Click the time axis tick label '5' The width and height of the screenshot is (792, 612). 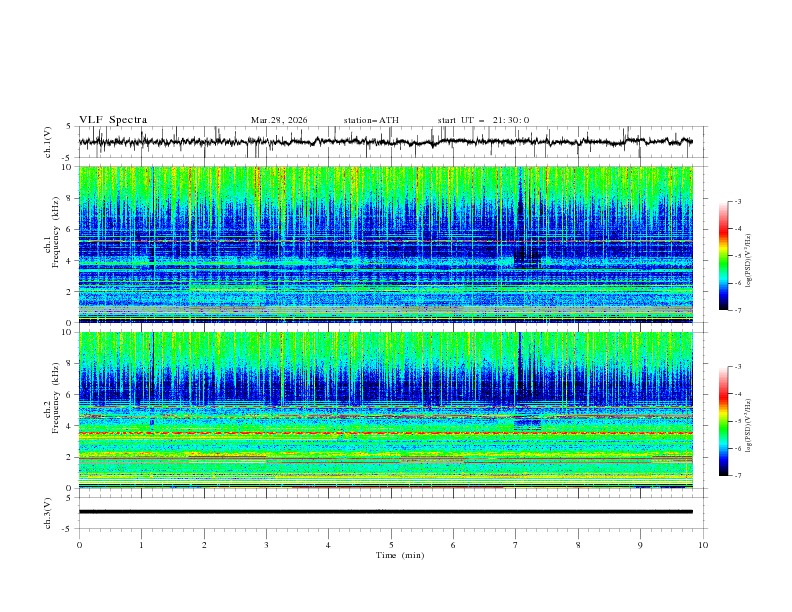pyautogui.click(x=391, y=545)
